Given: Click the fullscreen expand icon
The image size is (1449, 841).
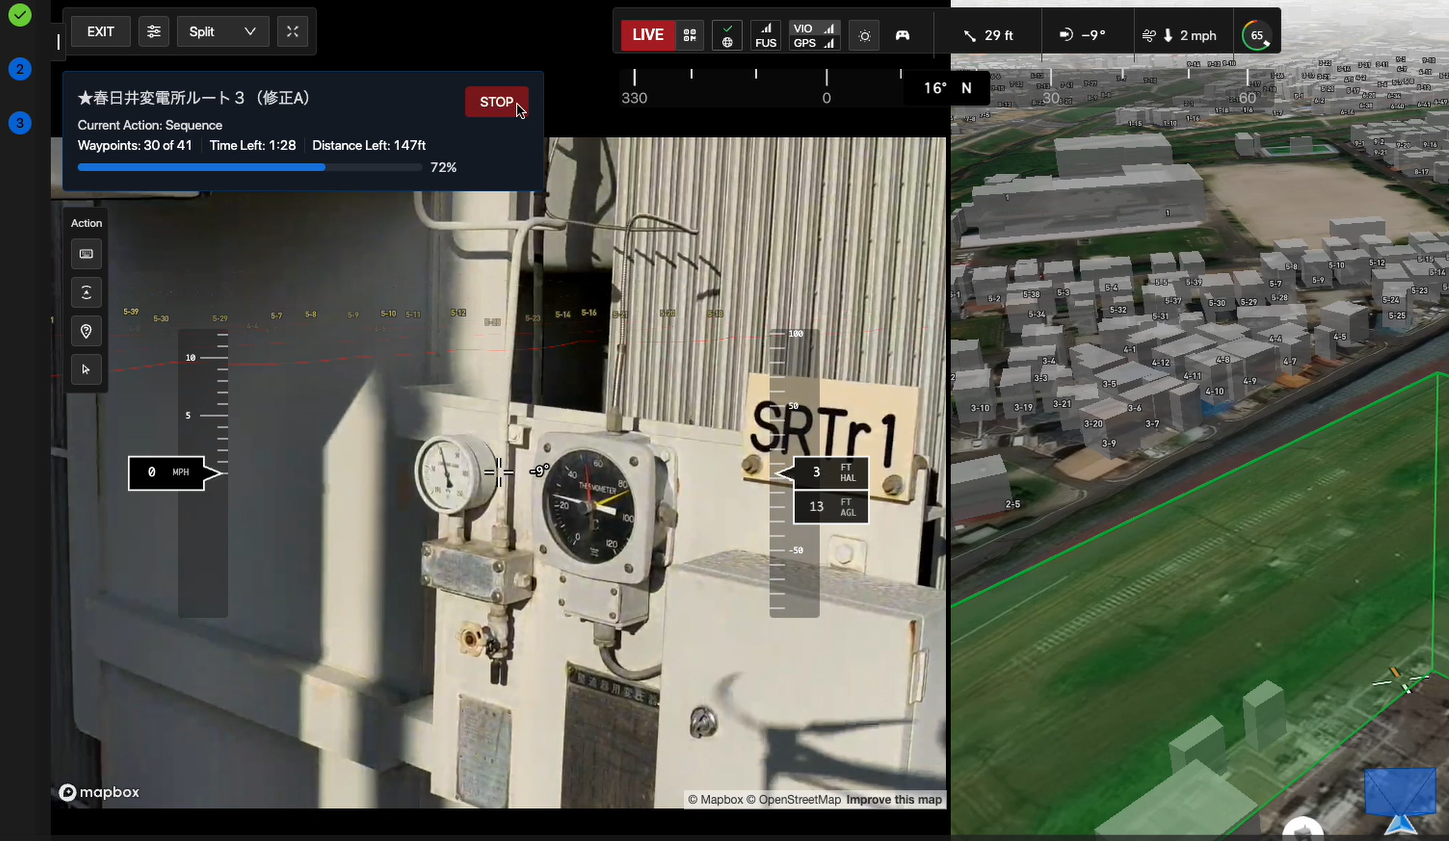Looking at the screenshot, I should click(292, 32).
